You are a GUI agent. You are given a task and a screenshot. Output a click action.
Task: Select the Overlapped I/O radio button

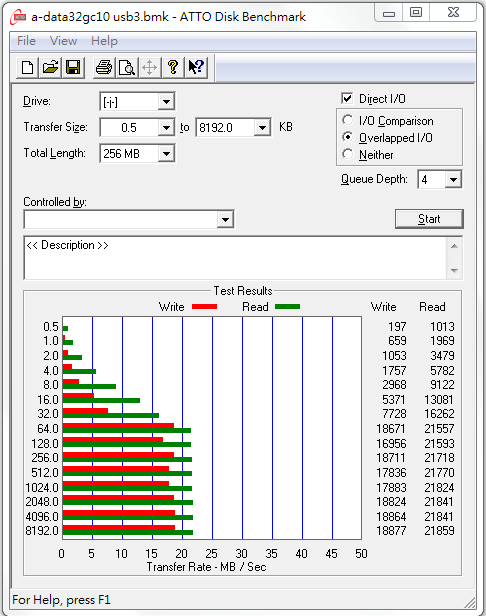pos(347,137)
